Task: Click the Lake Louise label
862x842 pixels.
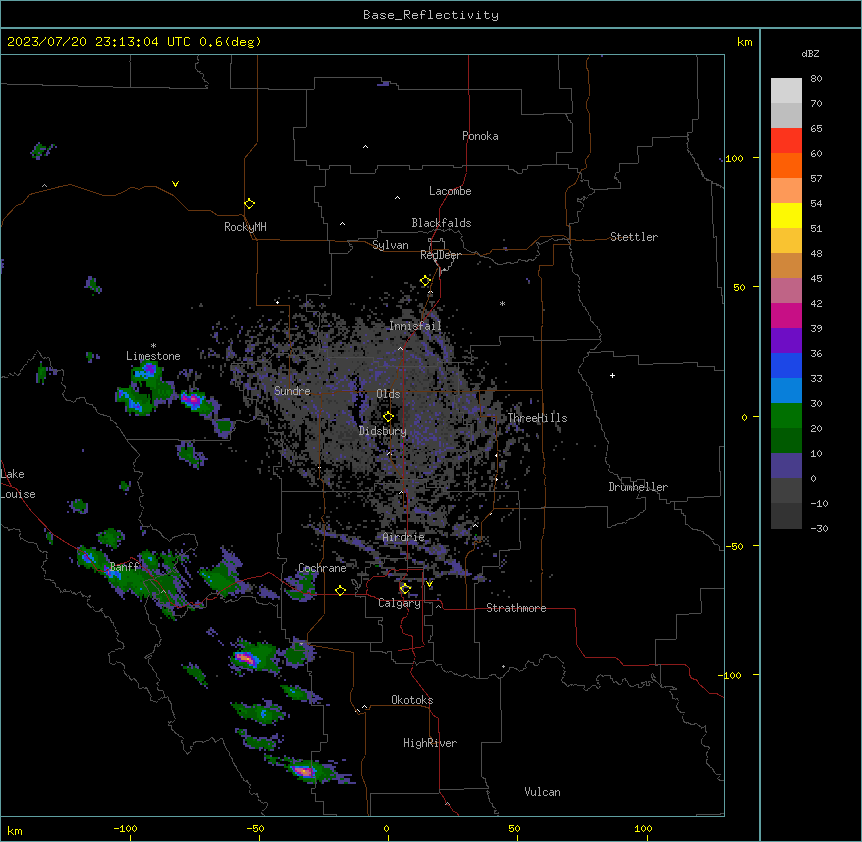Action: tap(18, 484)
